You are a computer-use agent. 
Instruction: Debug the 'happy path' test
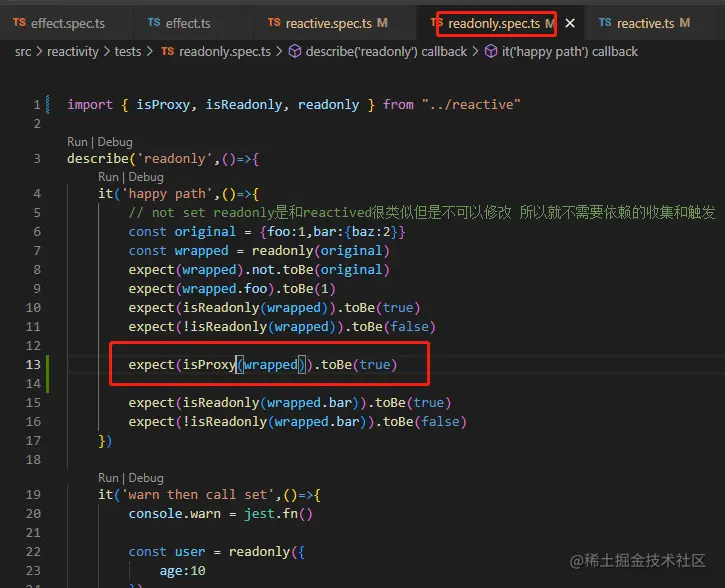146,177
